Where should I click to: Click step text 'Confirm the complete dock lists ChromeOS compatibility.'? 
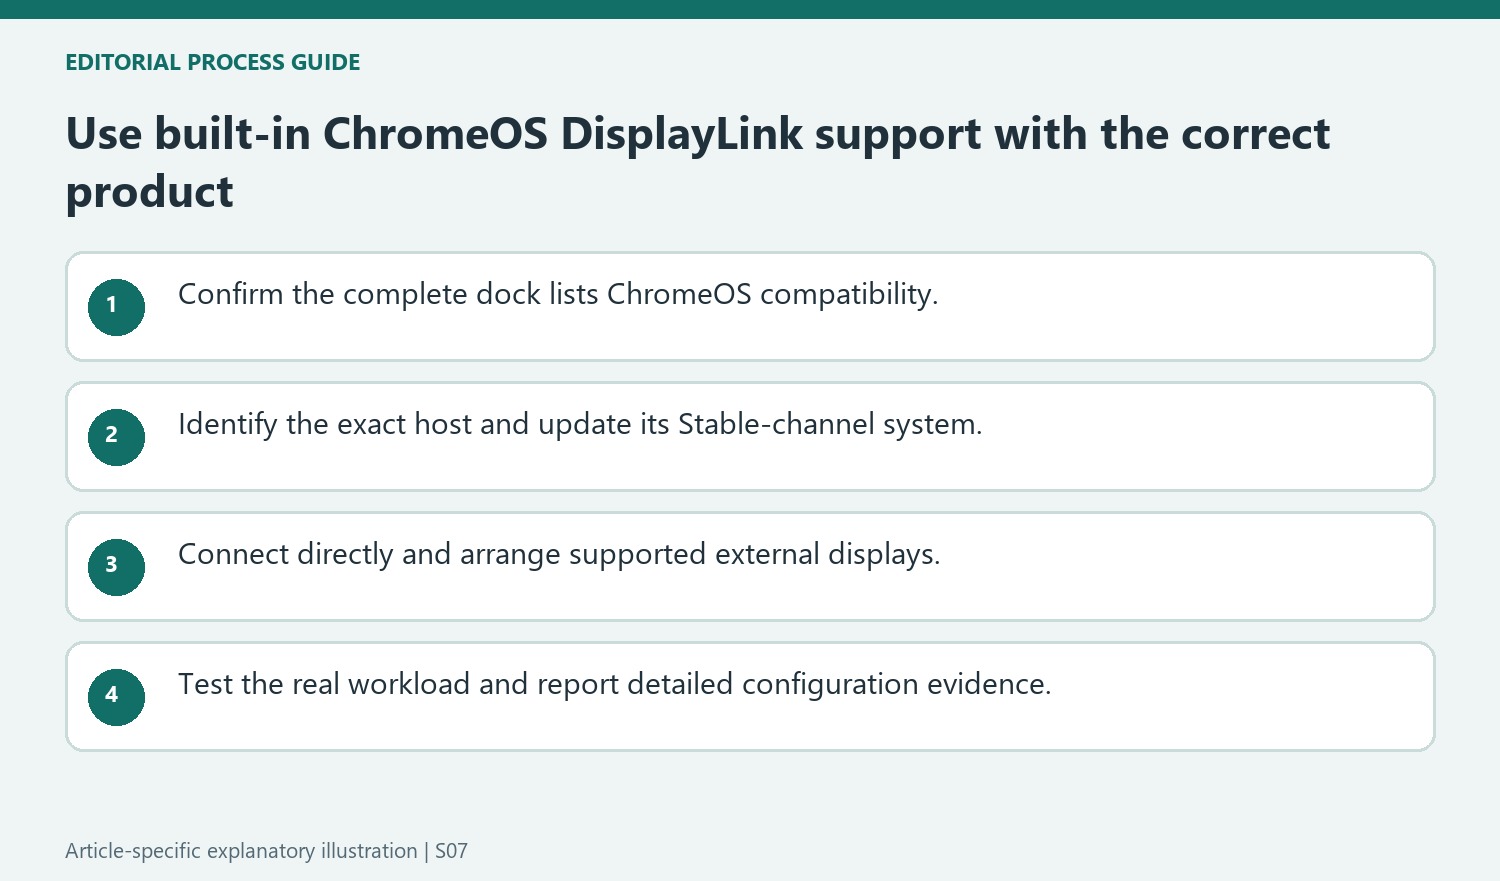[x=558, y=295]
